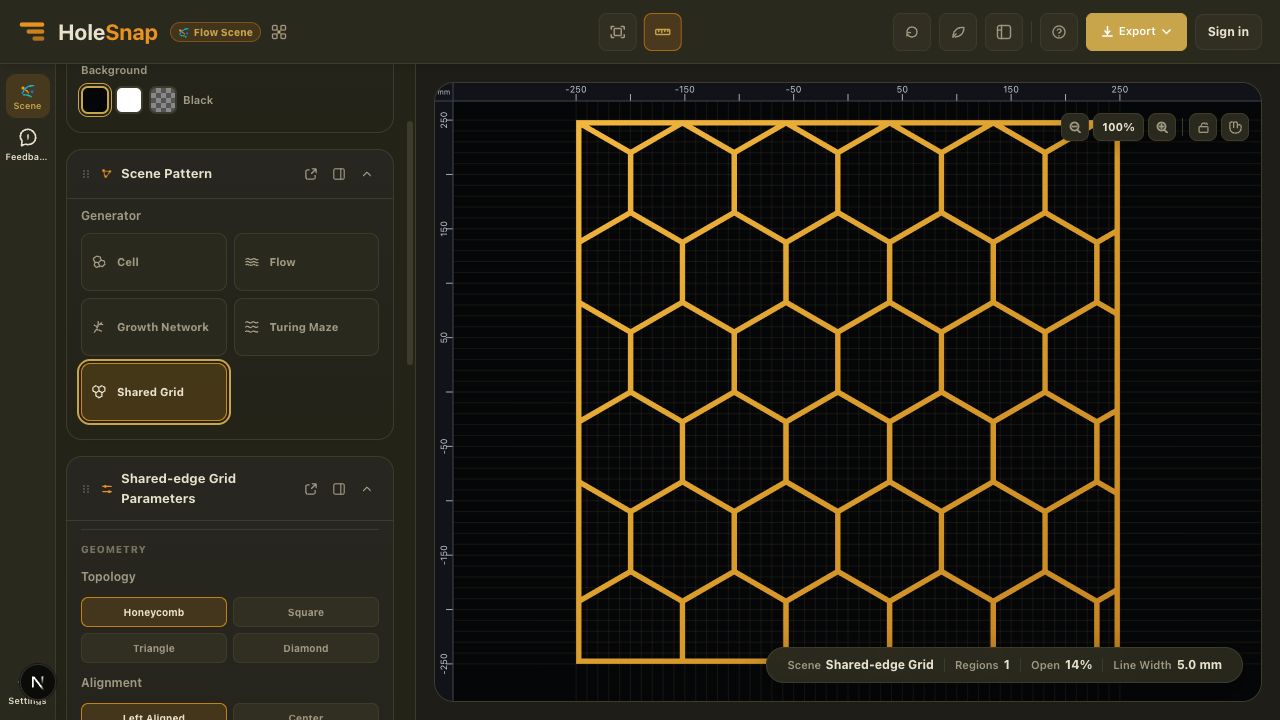The height and width of the screenshot is (720, 1280).
Task: Click the Regions 1 status entry
Action: click(982, 665)
